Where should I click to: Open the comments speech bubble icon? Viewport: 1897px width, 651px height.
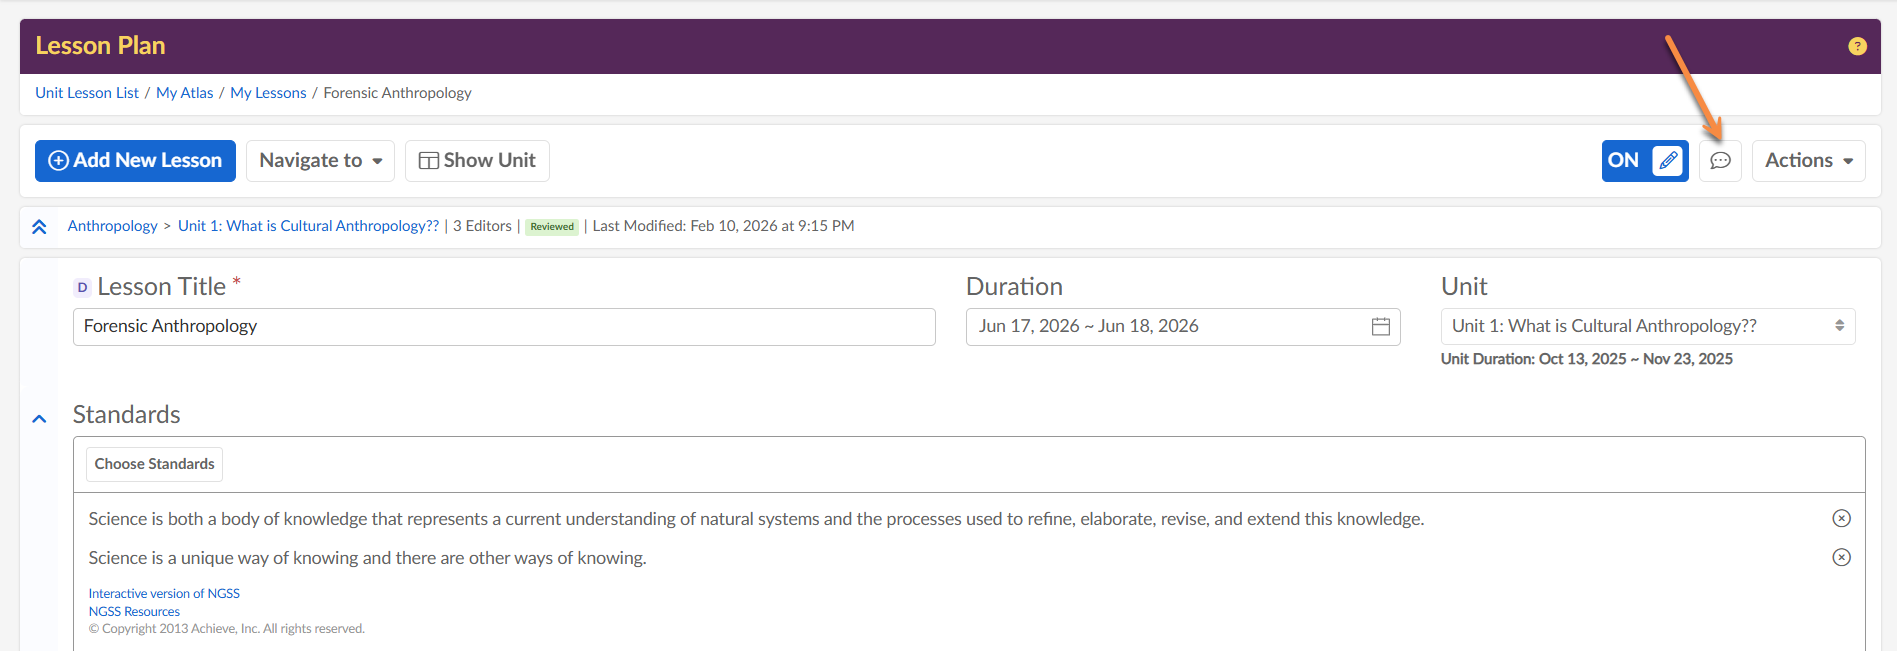[x=1720, y=161]
